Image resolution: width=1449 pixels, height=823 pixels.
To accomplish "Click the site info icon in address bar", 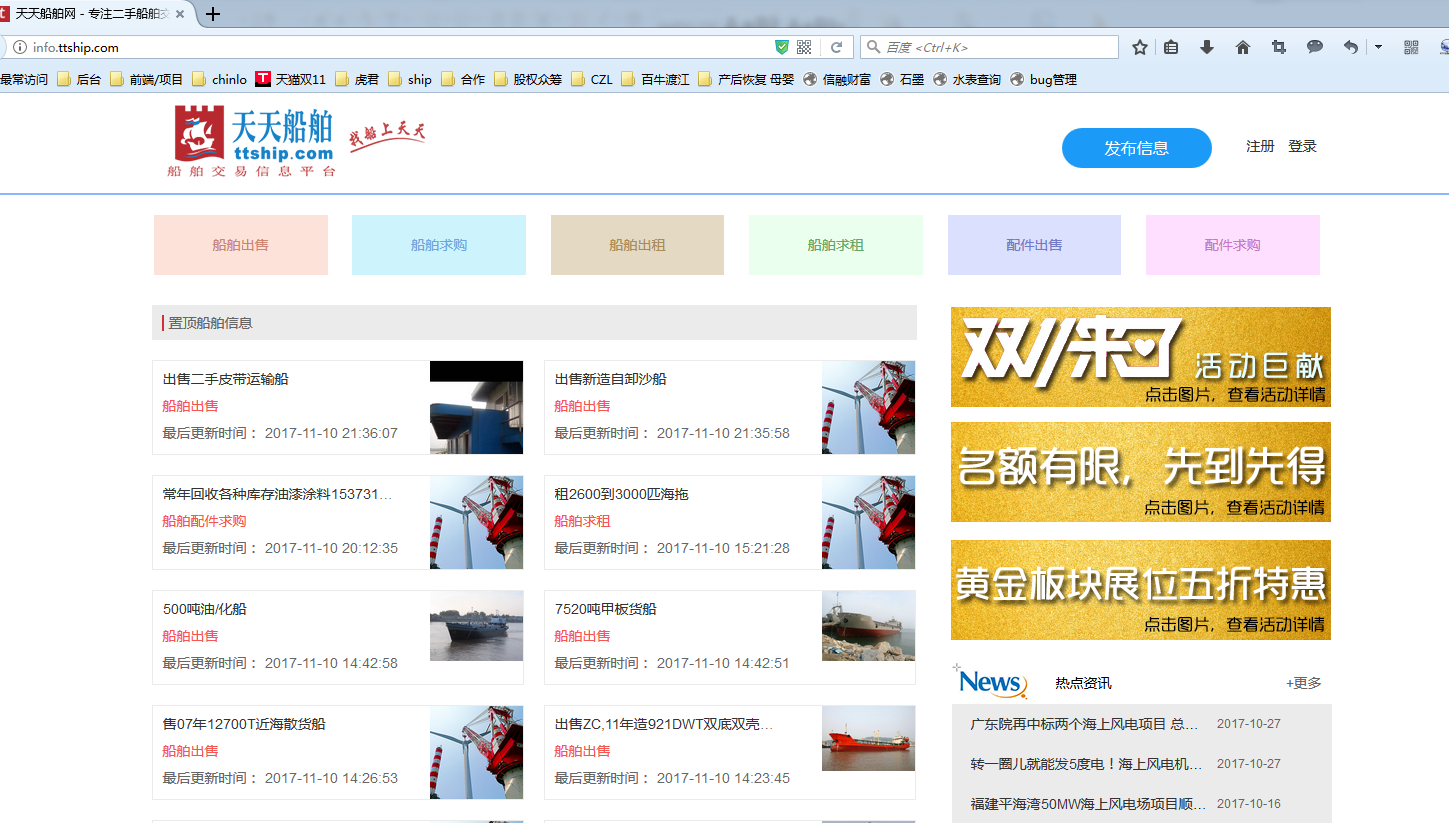I will 19,47.
